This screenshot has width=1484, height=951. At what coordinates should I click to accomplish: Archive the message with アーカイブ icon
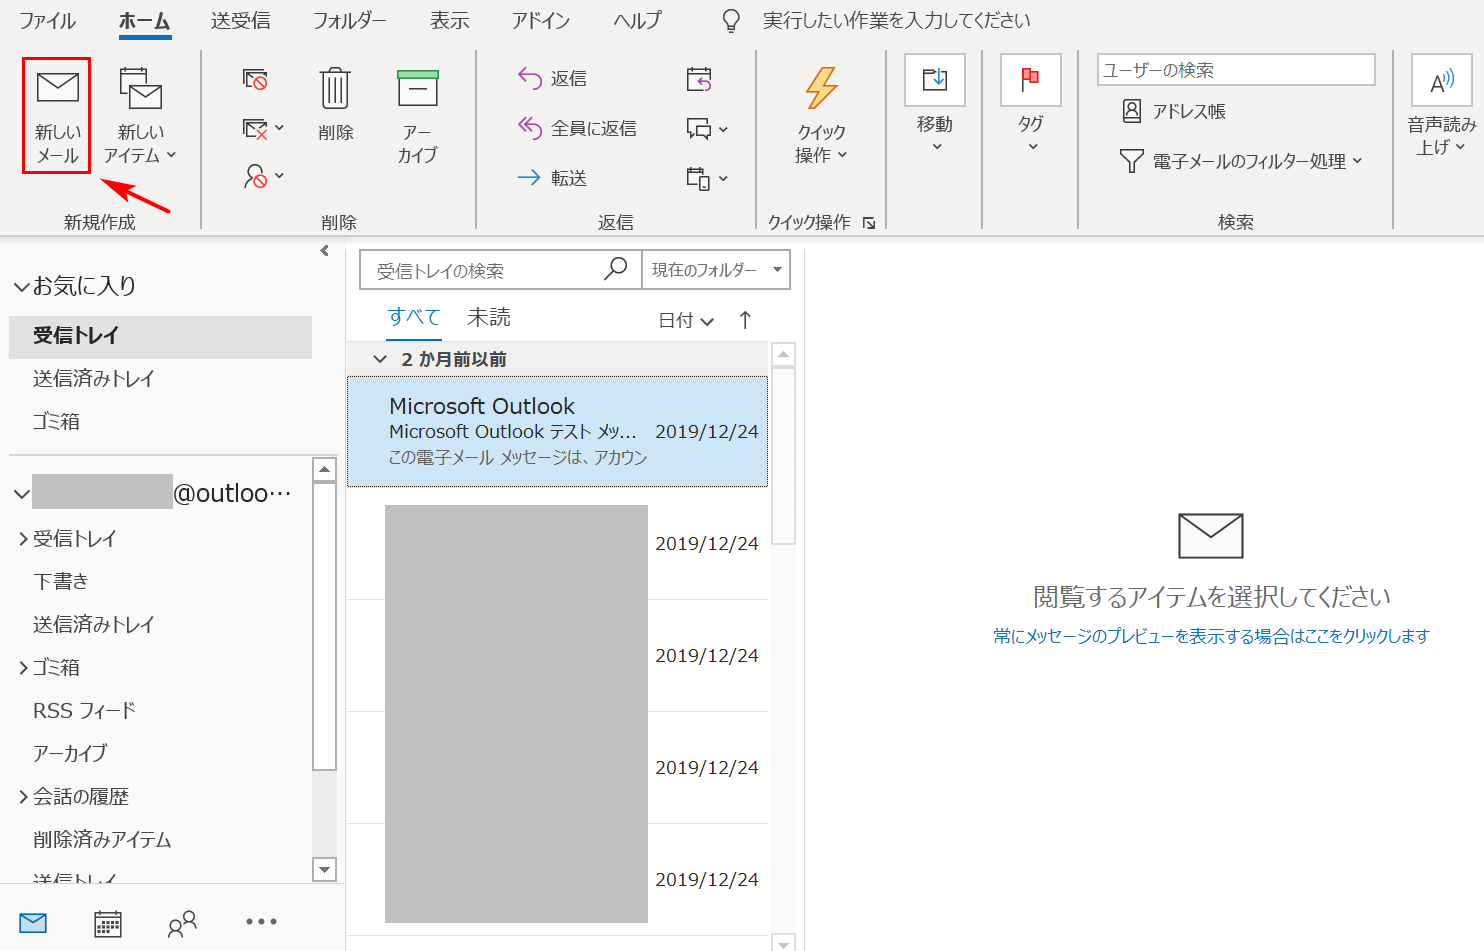pyautogui.click(x=417, y=89)
